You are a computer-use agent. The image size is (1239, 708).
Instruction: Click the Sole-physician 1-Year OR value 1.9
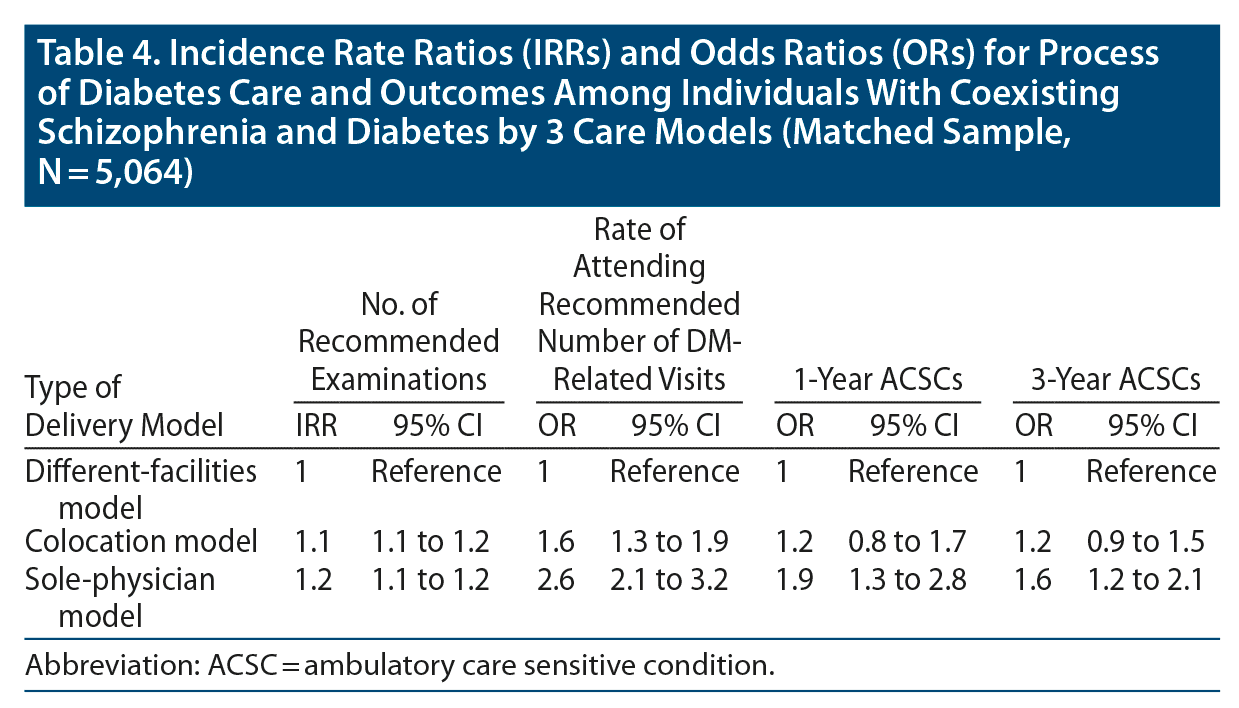[x=794, y=580]
